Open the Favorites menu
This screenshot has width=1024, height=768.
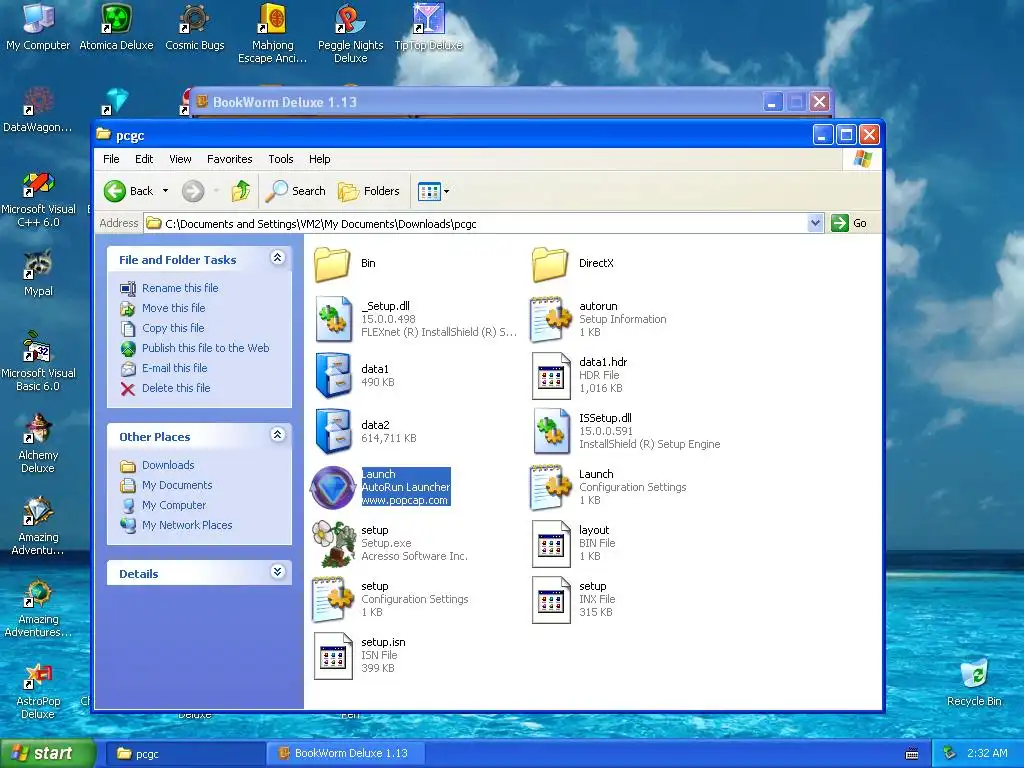click(x=229, y=159)
